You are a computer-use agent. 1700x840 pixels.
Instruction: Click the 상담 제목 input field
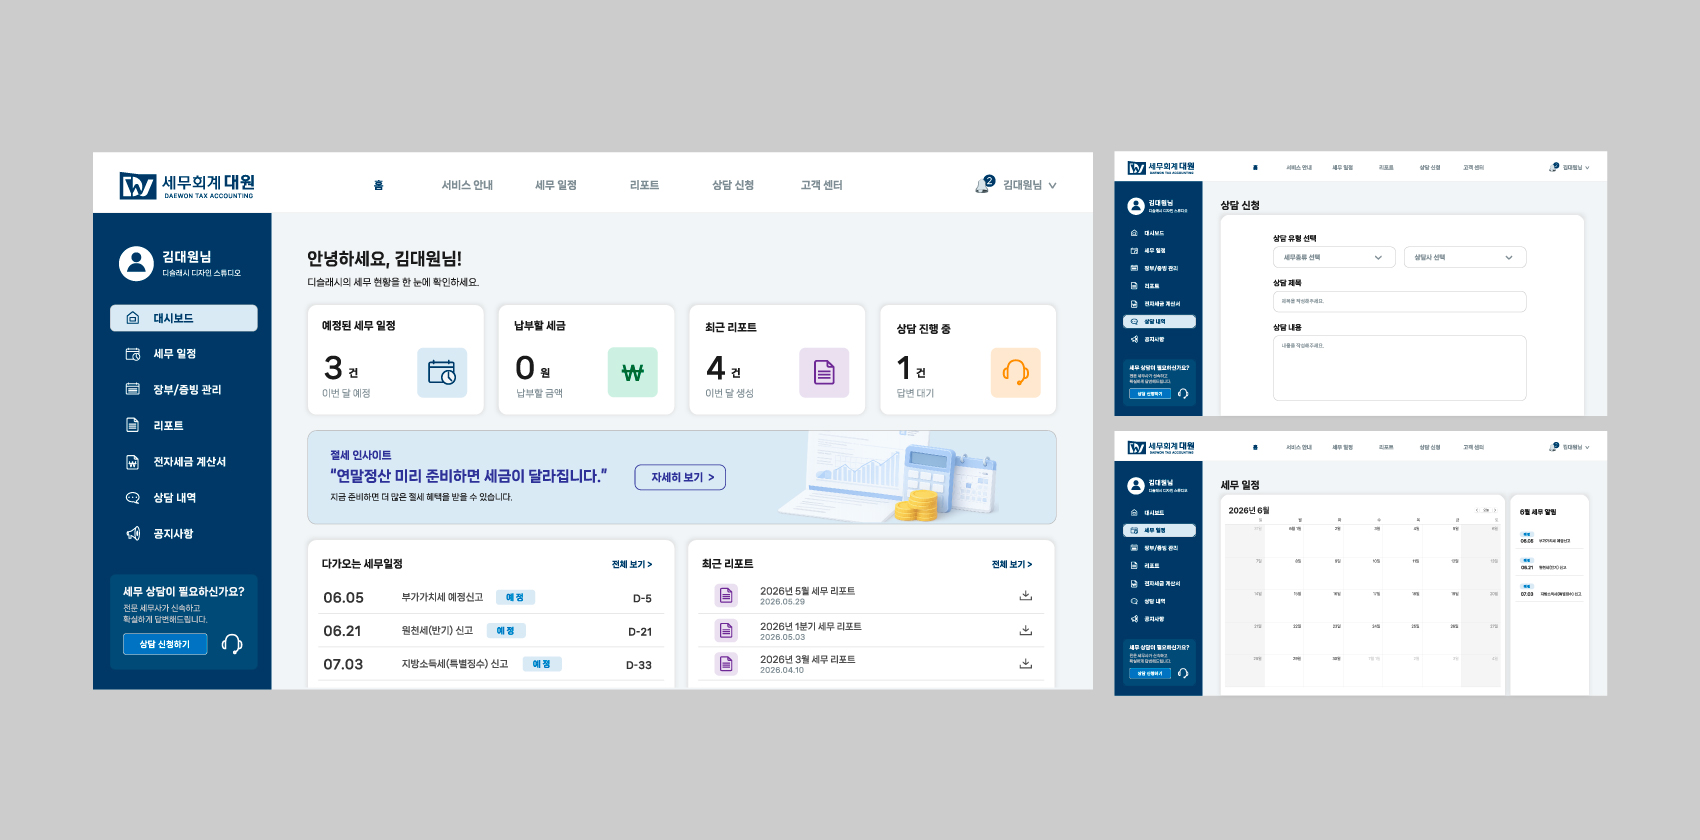click(1400, 301)
